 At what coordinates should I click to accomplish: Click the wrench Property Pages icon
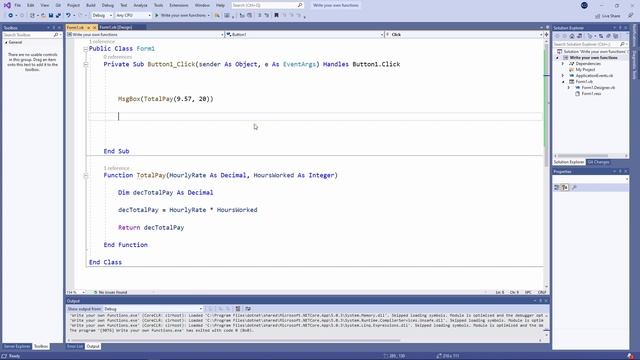click(x=574, y=187)
